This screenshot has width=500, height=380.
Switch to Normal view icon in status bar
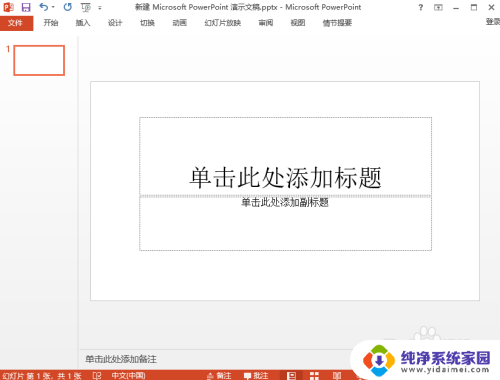point(292,376)
